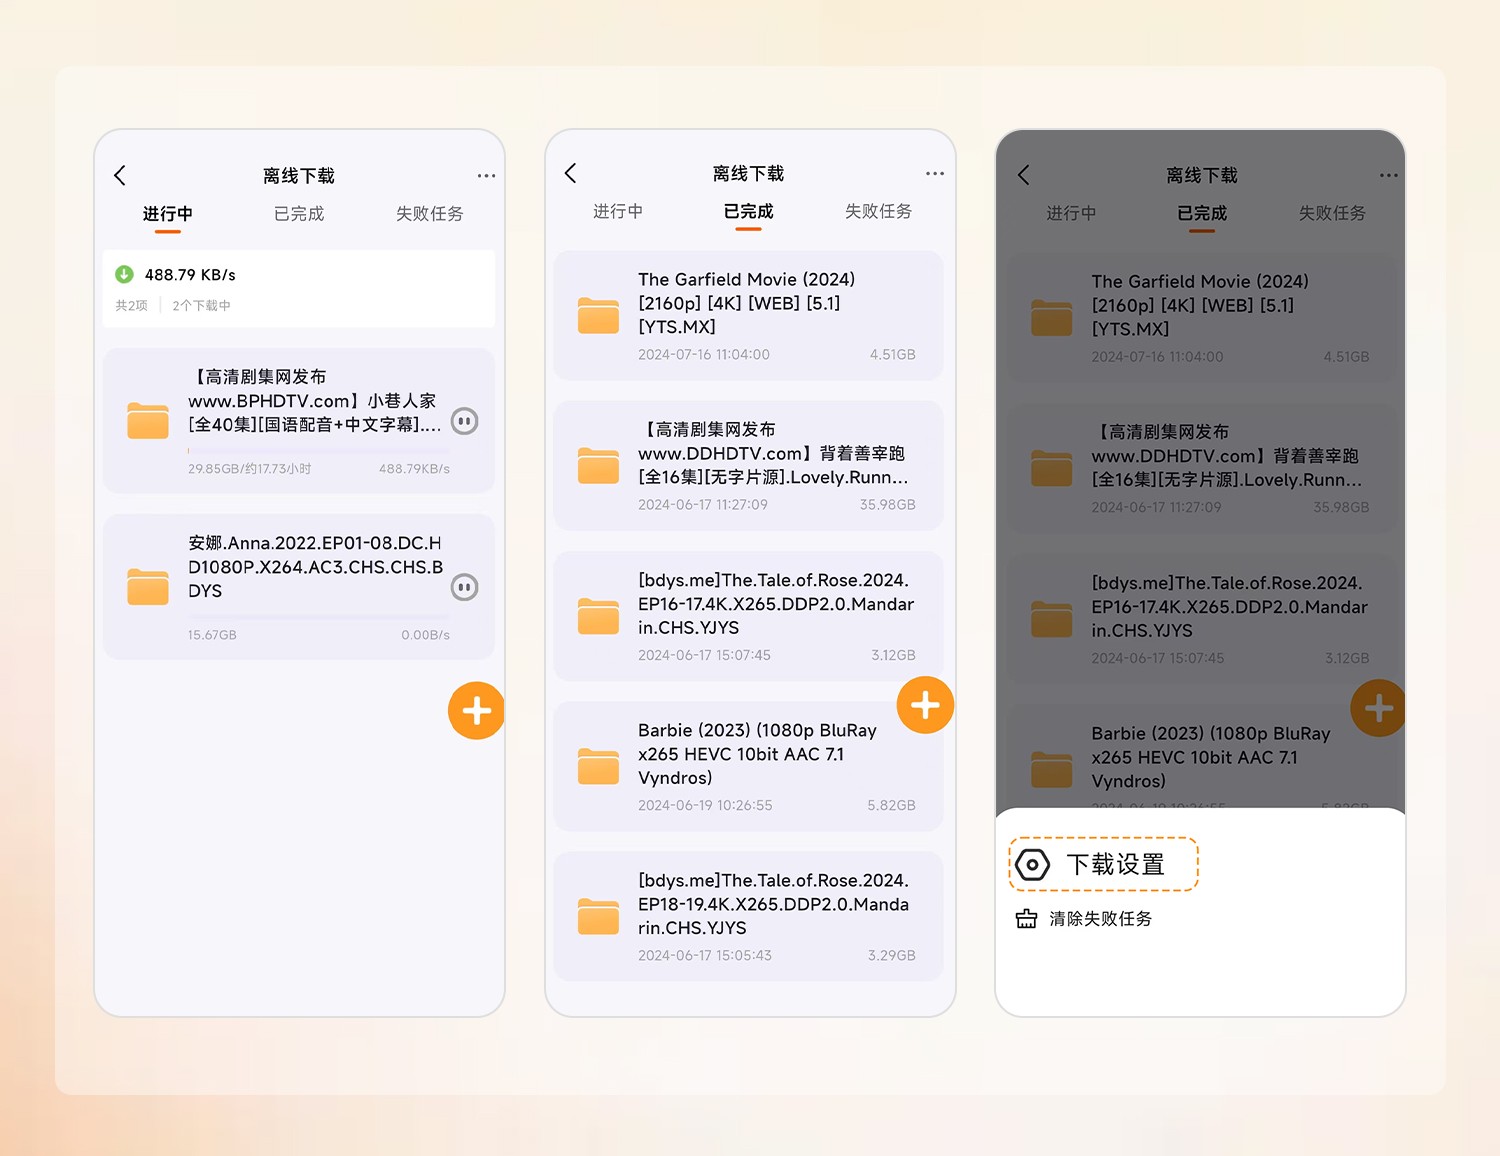Click the 2个下载中 status label

tap(201, 306)
